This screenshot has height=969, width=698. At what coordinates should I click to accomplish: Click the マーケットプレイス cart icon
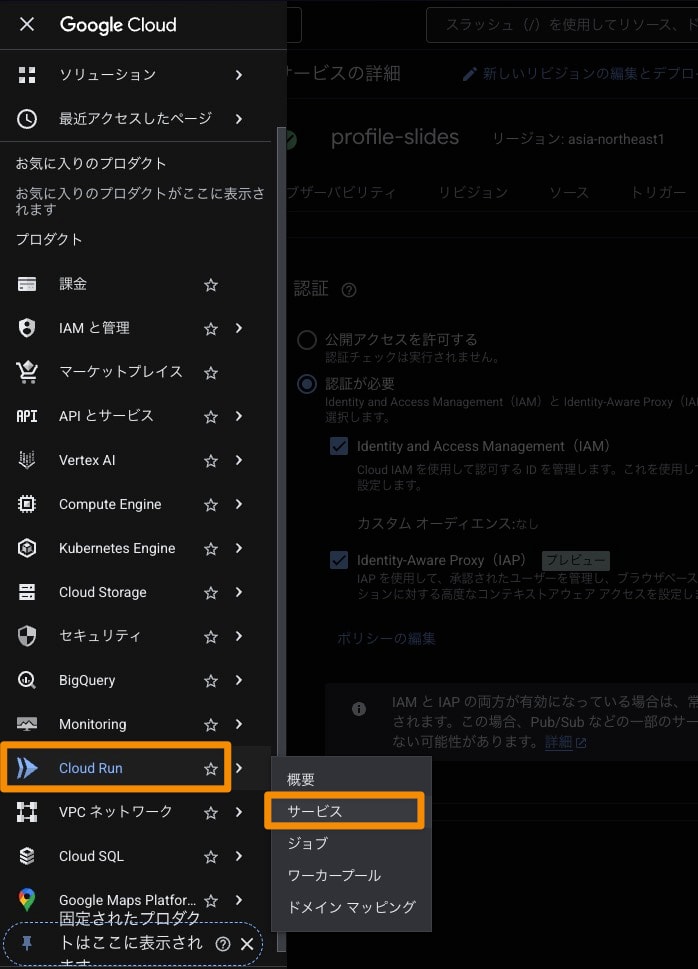(x=27, y=372)
